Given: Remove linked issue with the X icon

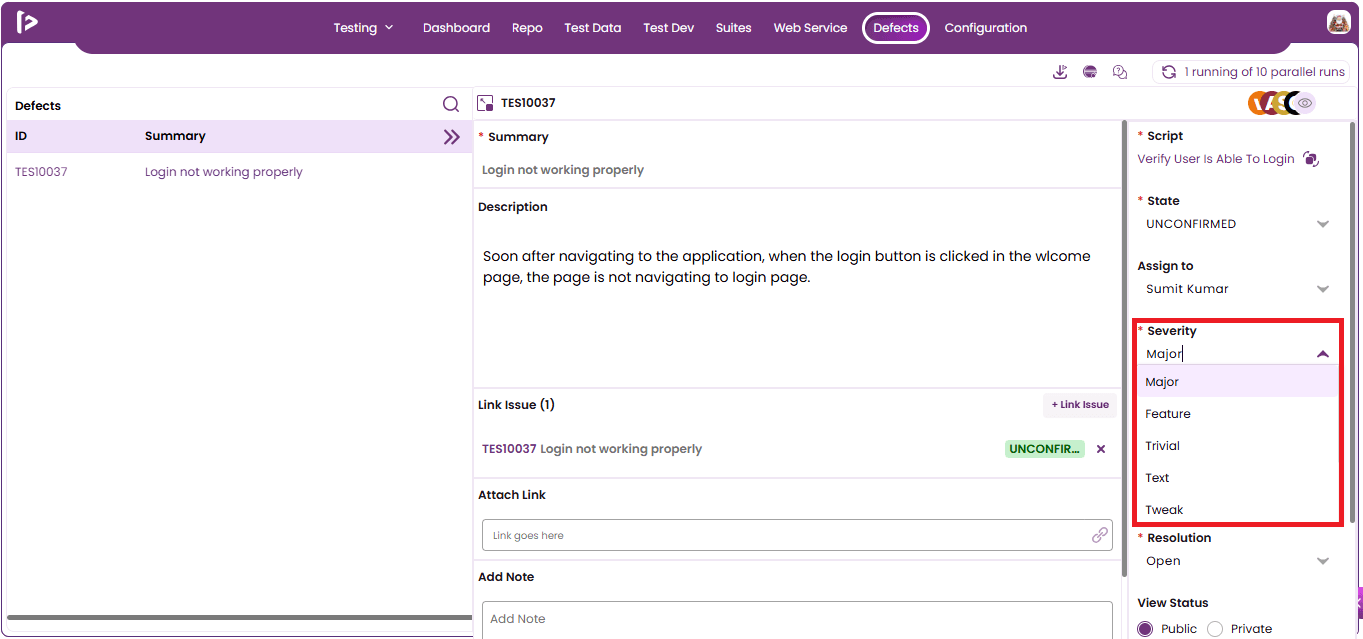Looking at the screenshot, I should 1101,449.
